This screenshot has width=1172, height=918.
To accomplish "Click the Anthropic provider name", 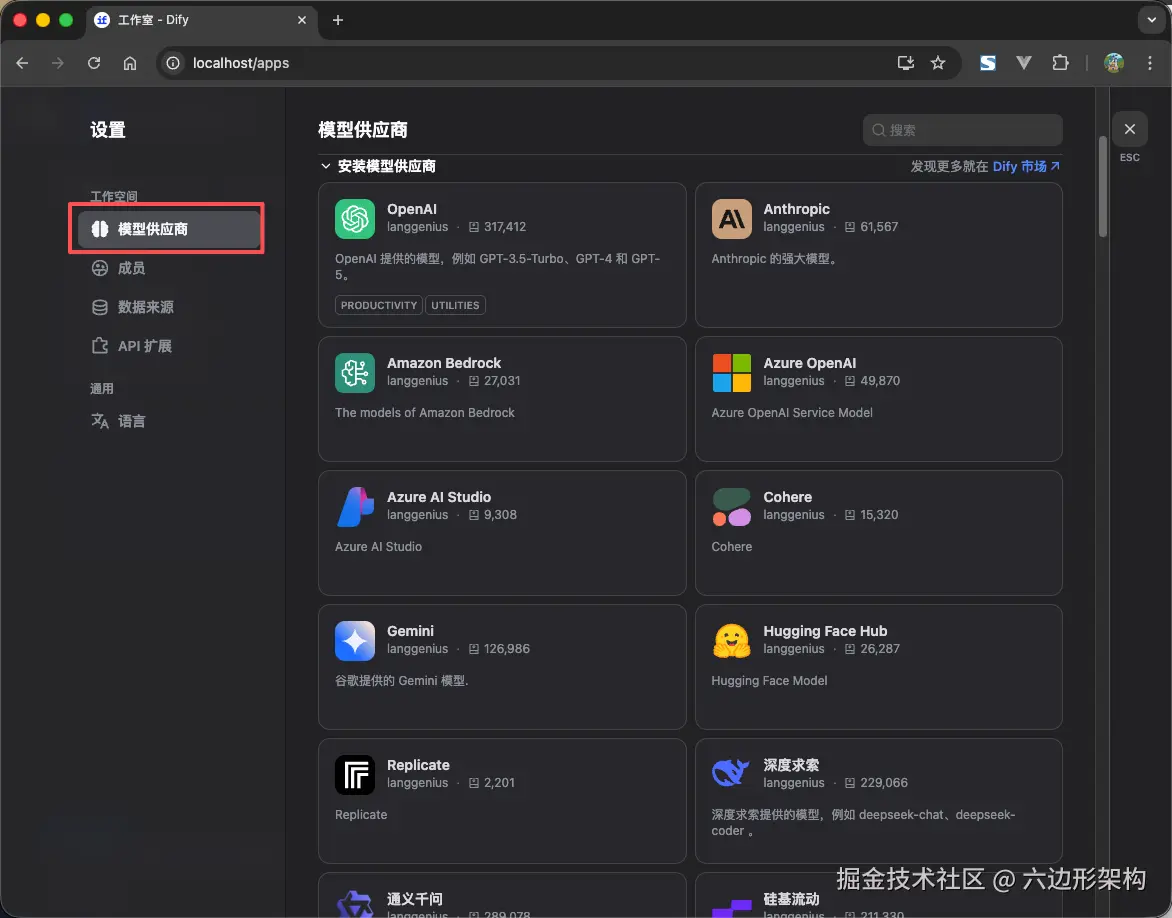I will tap(797, 209).
